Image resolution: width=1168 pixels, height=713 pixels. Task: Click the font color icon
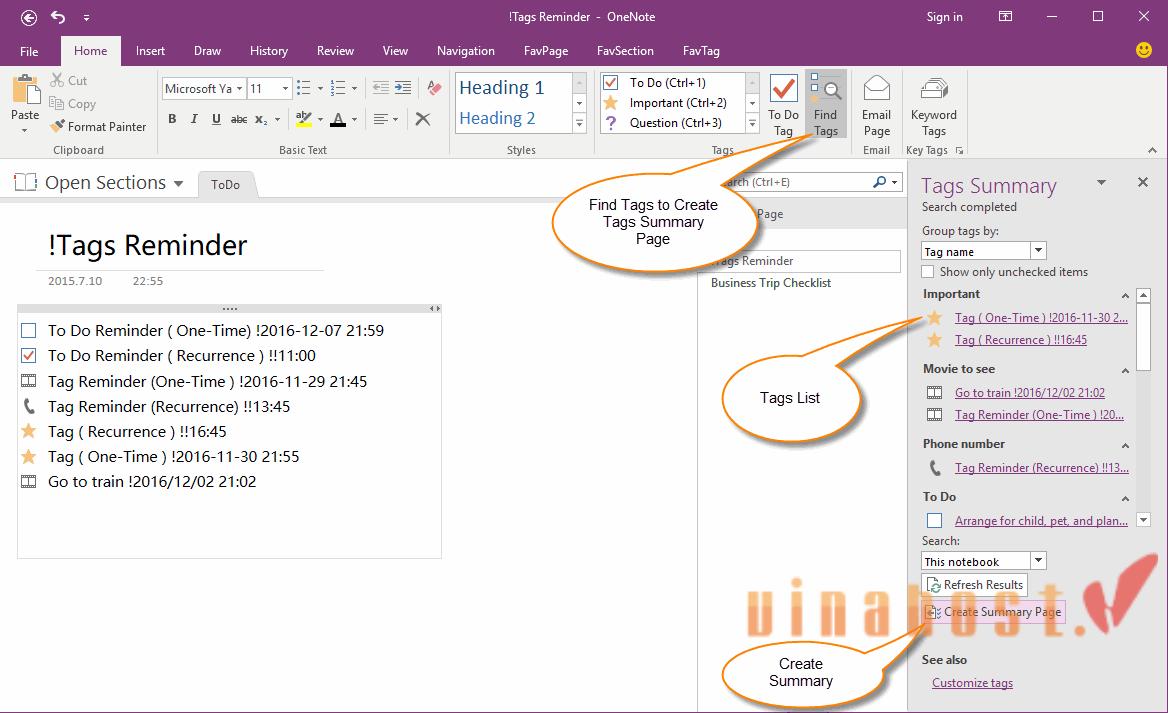(338, 119)
